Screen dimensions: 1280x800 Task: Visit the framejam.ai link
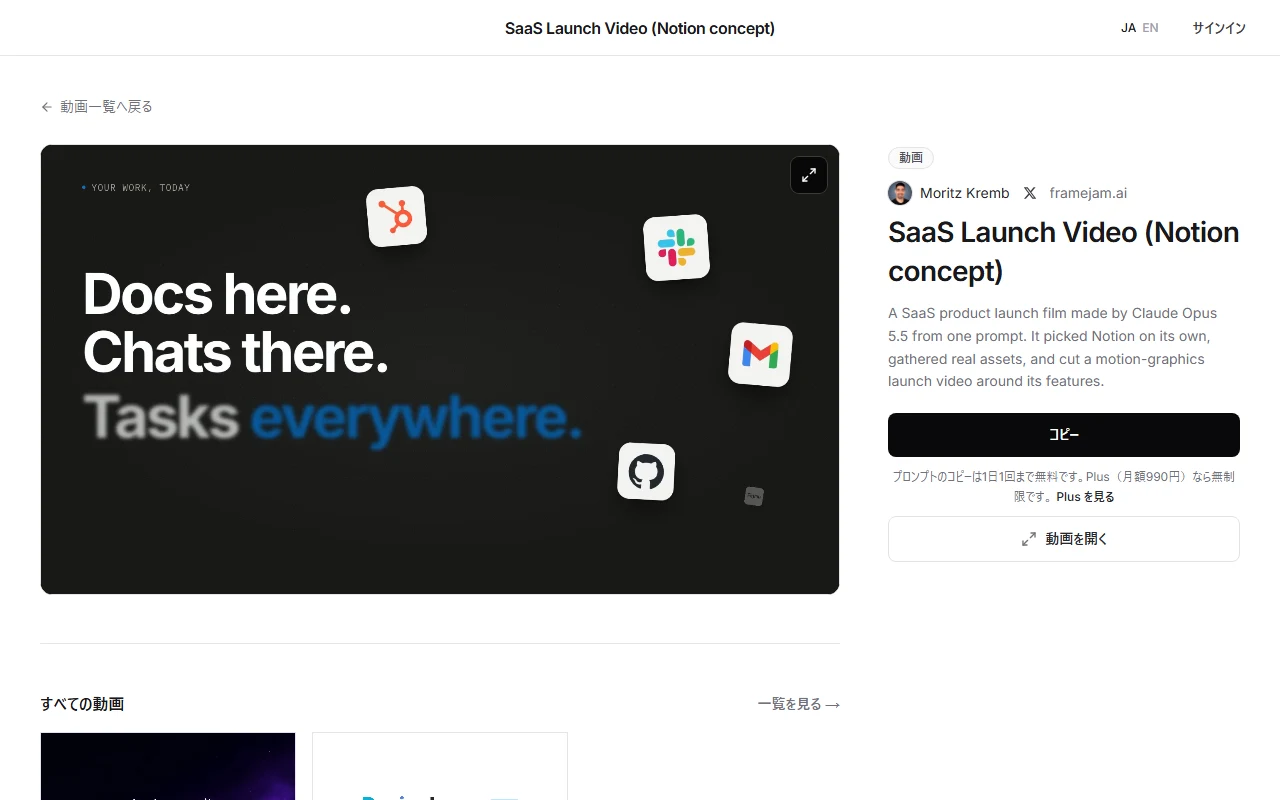pos(1088,193)
